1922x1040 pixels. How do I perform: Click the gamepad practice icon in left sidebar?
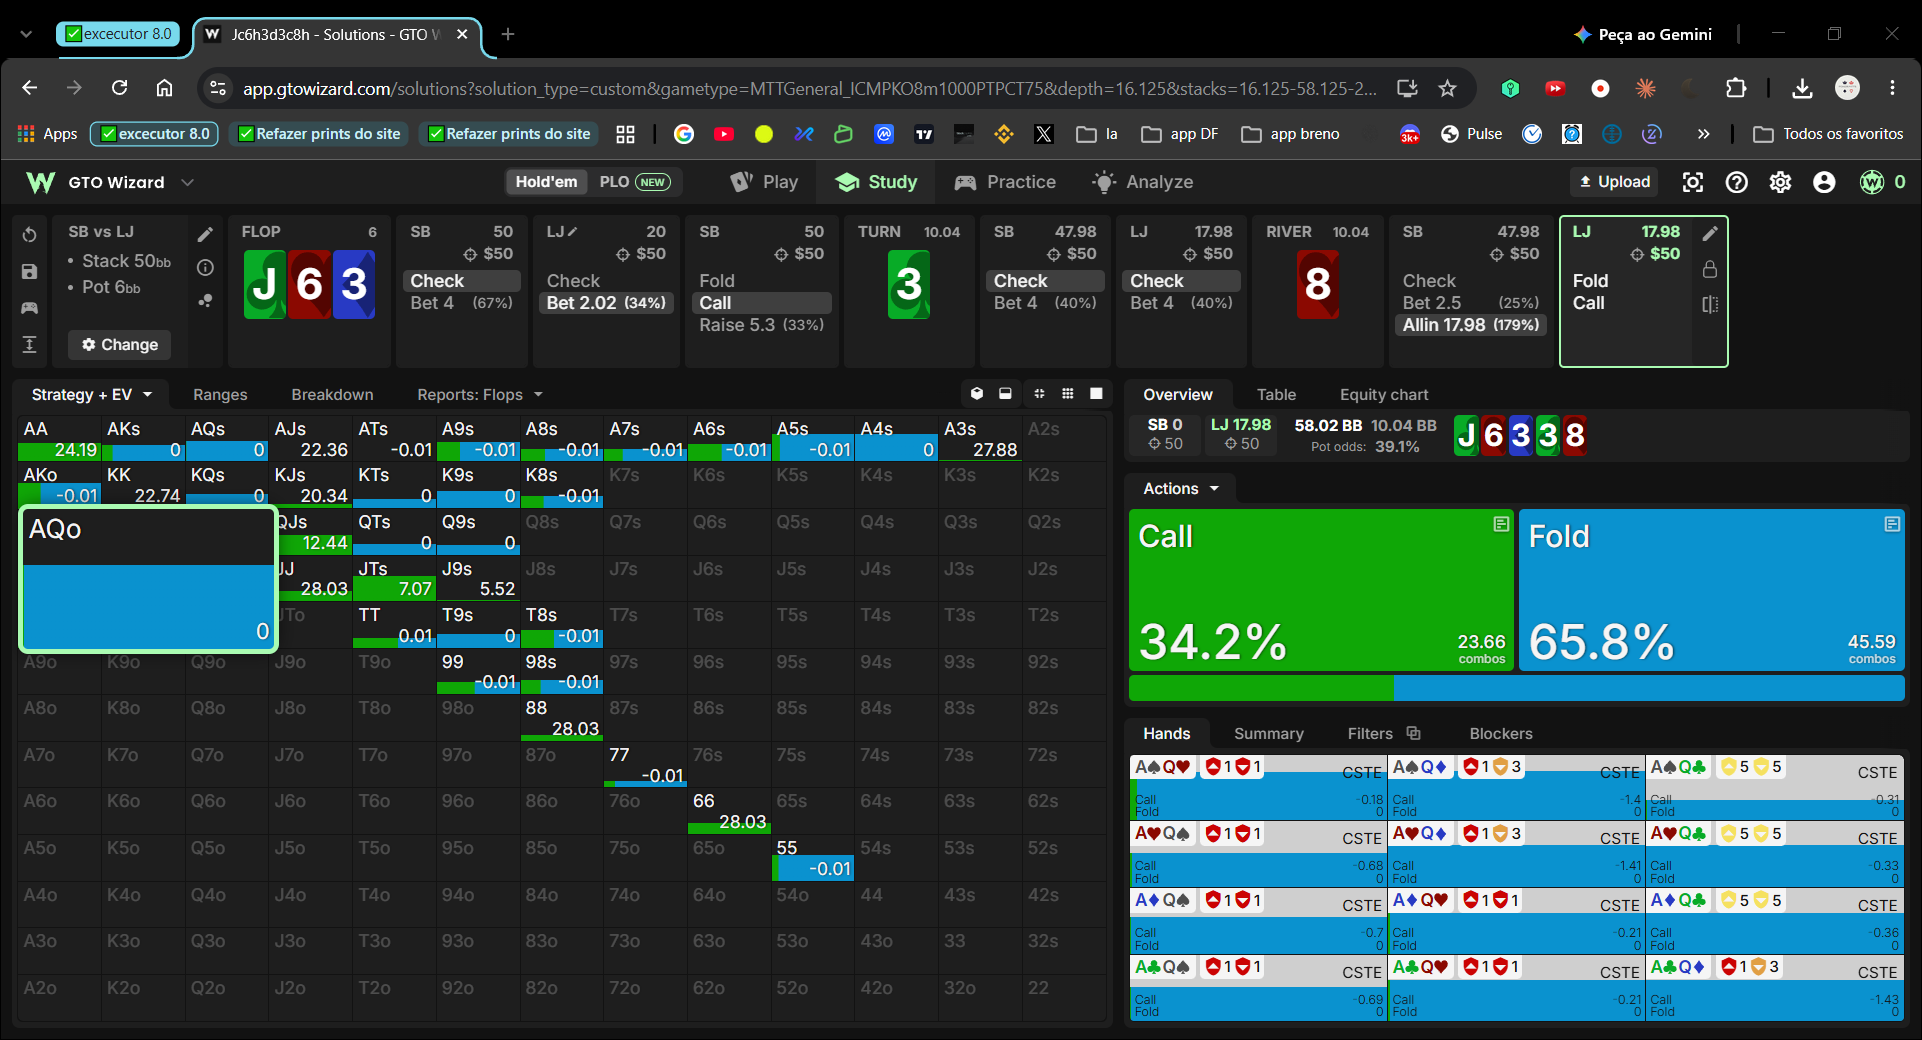tap(29, 308)
